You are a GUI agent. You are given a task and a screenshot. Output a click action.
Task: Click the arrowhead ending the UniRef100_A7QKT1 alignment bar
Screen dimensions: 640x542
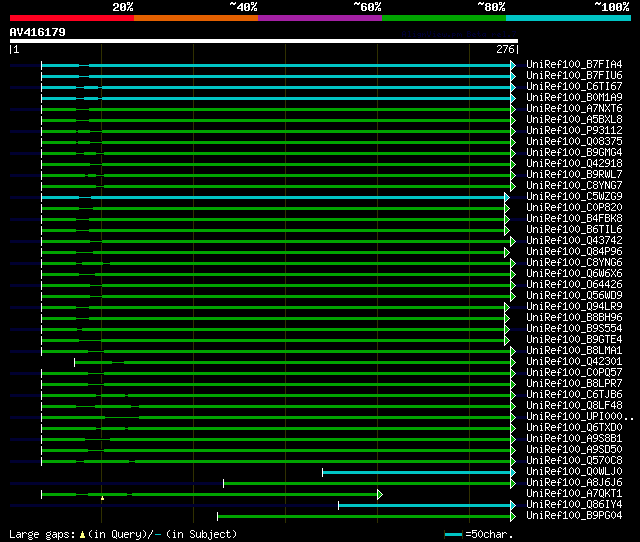379,494
